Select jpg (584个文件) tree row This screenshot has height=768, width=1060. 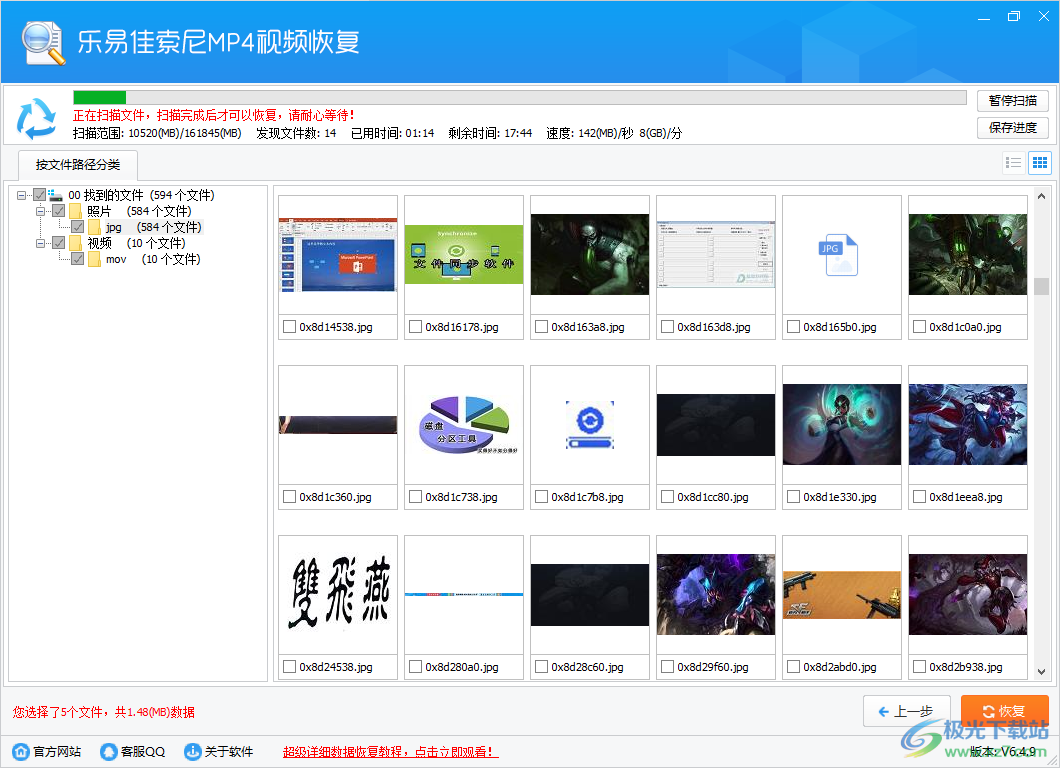pos(153,227)
